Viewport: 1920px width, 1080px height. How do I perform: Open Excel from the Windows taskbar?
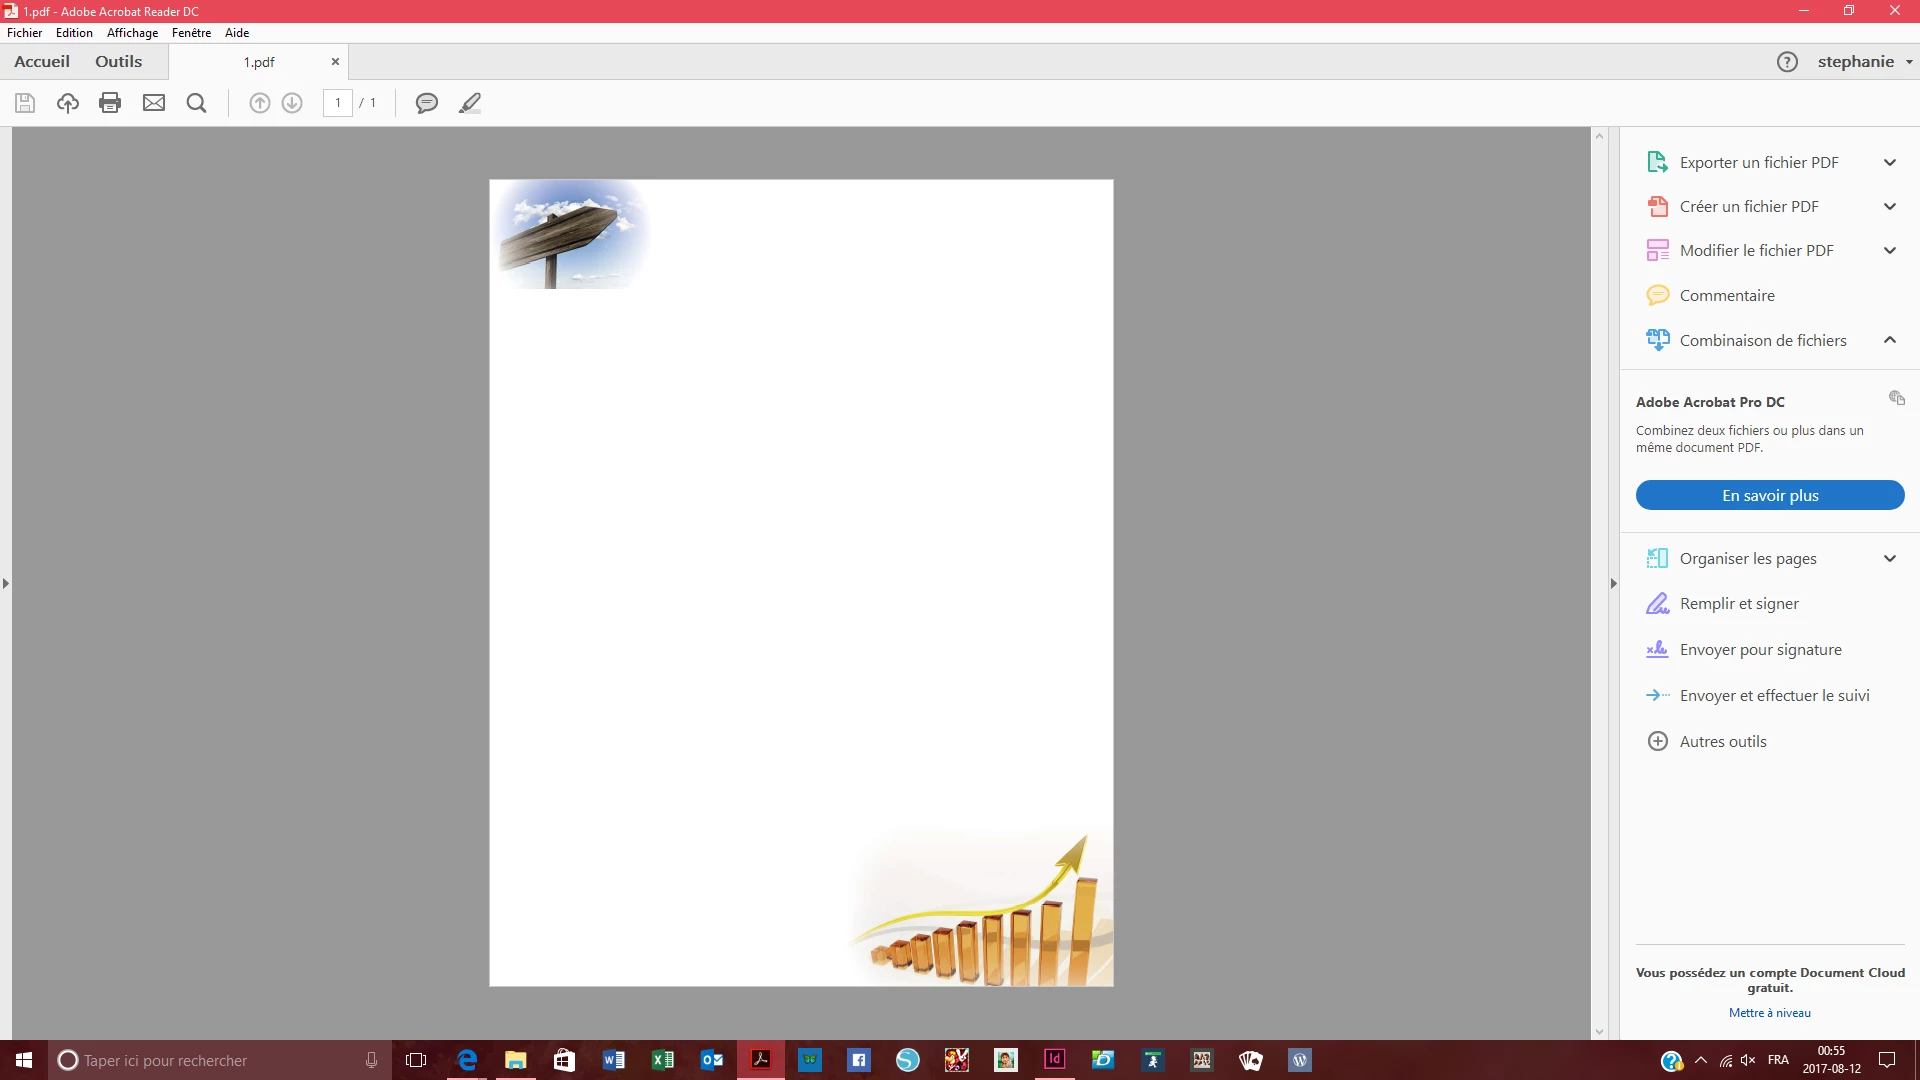pos(662,1060)
